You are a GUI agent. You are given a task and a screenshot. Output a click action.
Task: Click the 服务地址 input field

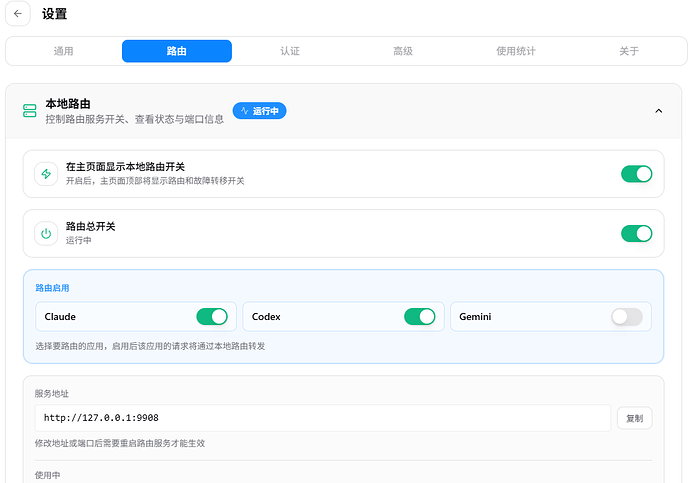323,418
